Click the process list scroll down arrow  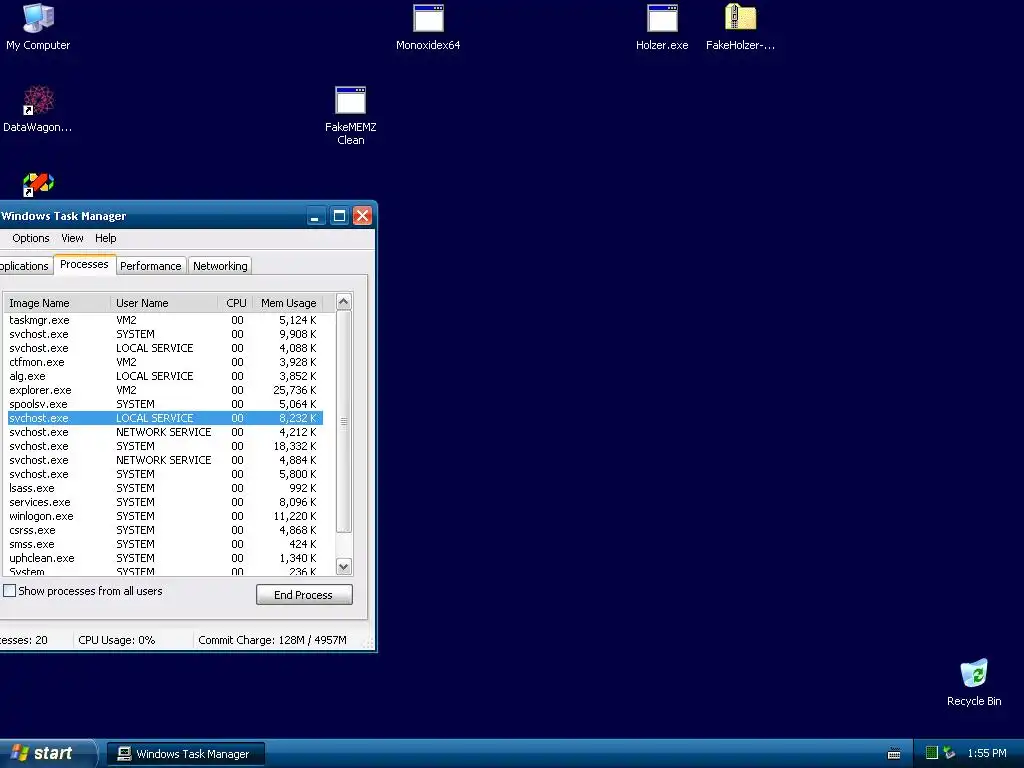pos(344,566)
